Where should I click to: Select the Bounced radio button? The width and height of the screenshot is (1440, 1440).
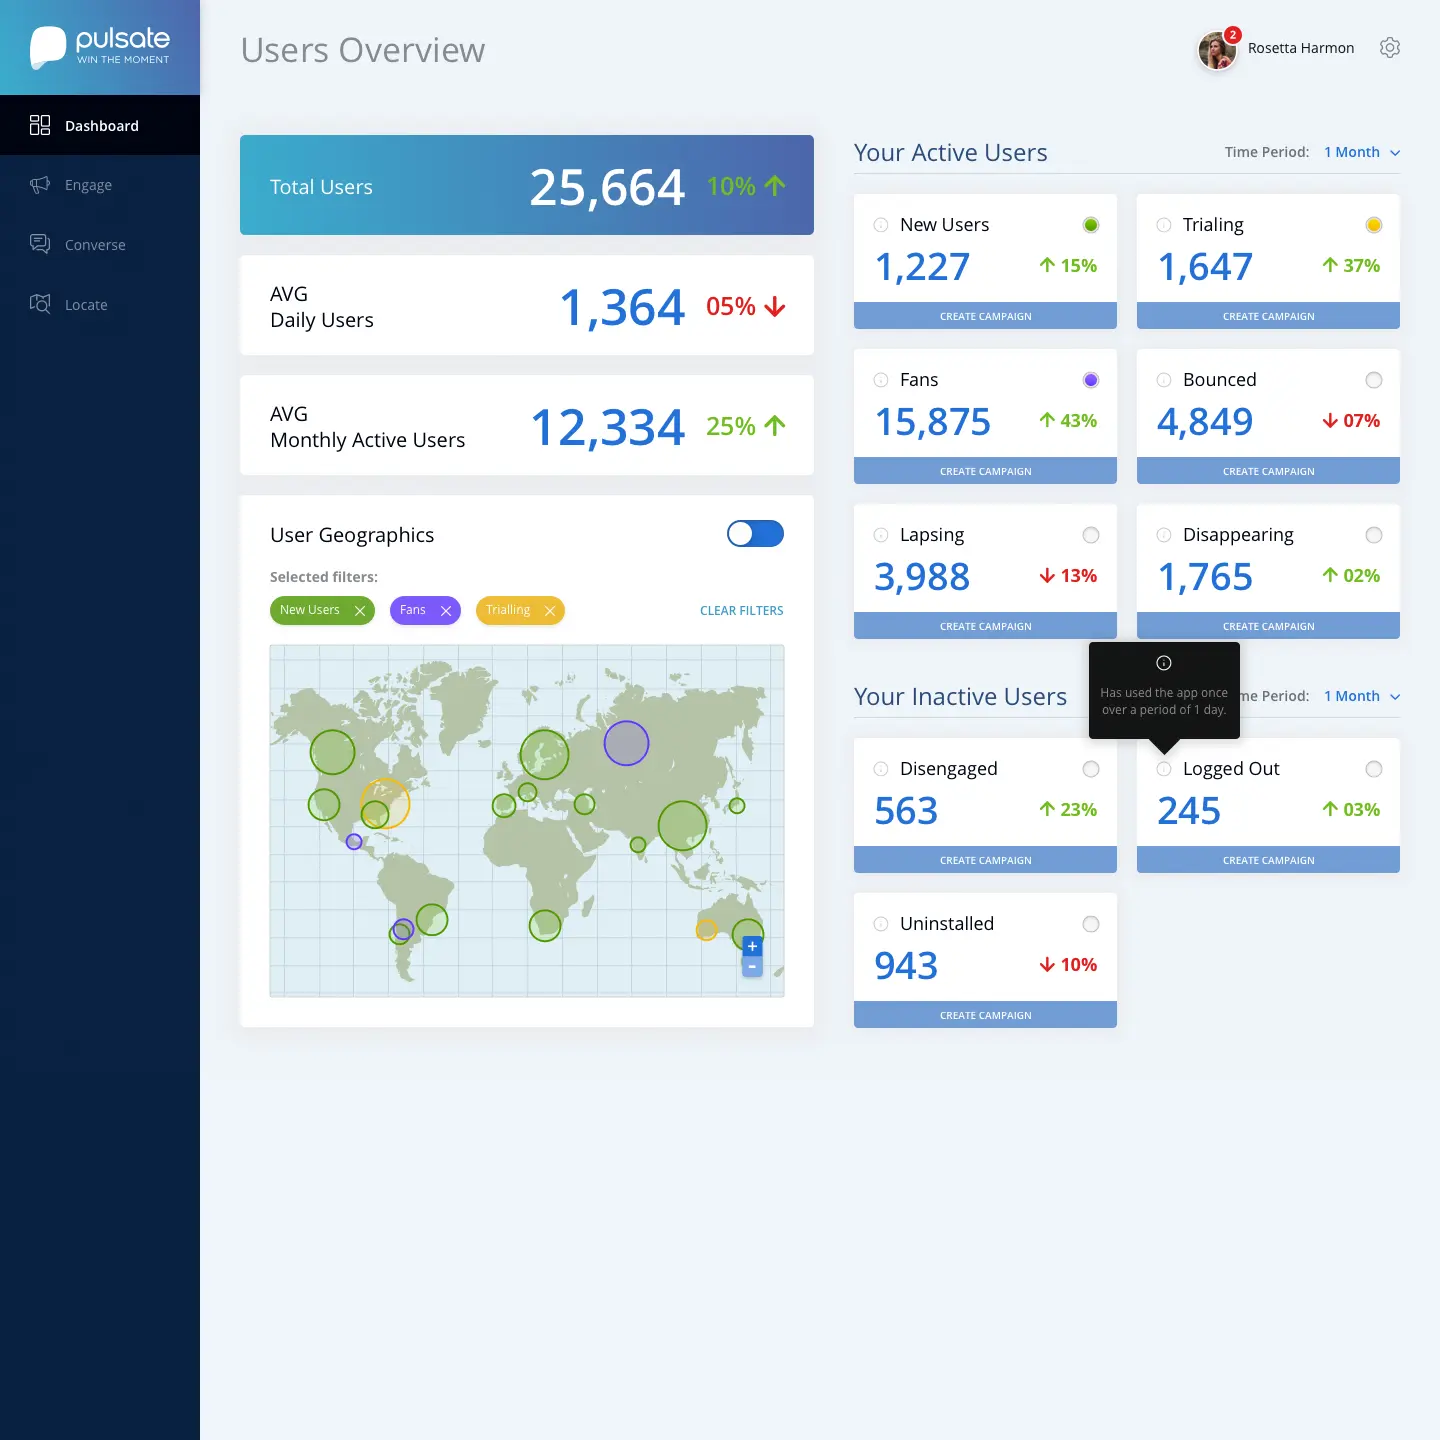1374,380
